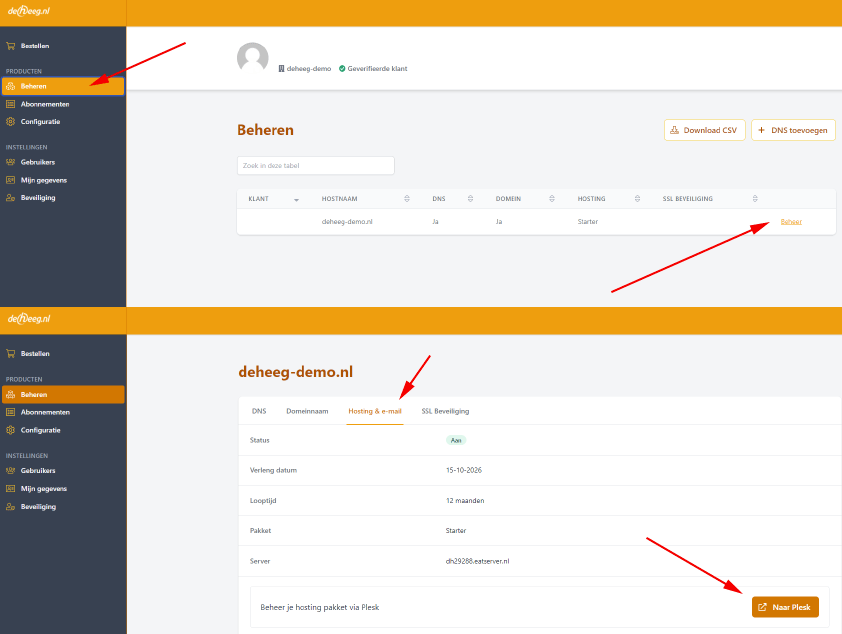Image resolution: width=842 pixels, height=634 pixels.
Task: Sort table by DNS column arrows
Action: click(470, 199)
